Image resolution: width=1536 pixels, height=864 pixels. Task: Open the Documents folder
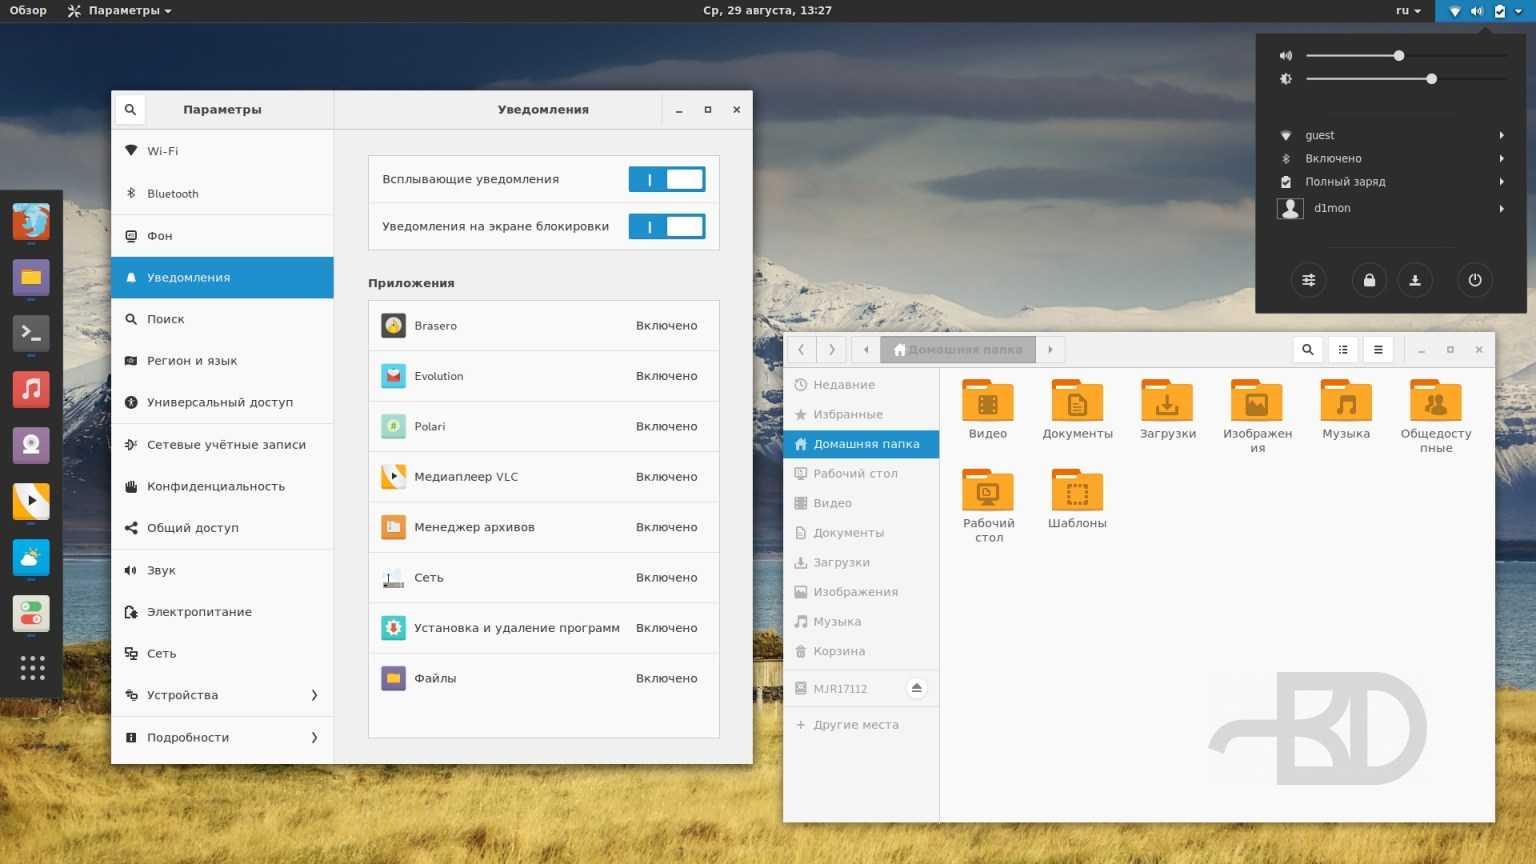pyautogui.click(x=1077, y=410)
